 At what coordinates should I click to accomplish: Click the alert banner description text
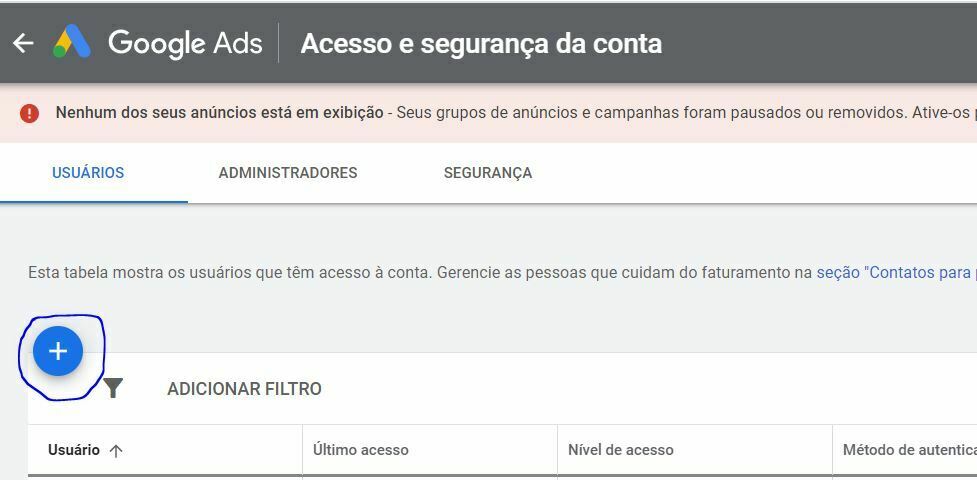pos(687,113)
